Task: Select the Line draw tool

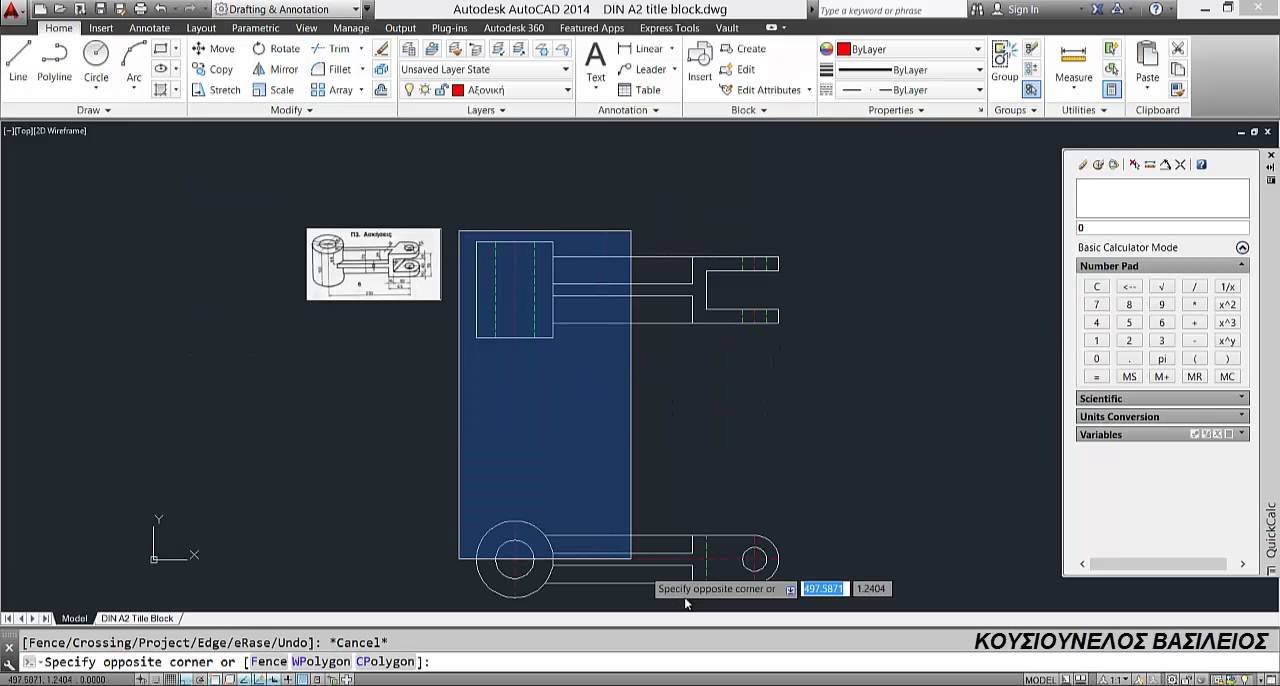Action: [x=18, y=62]
